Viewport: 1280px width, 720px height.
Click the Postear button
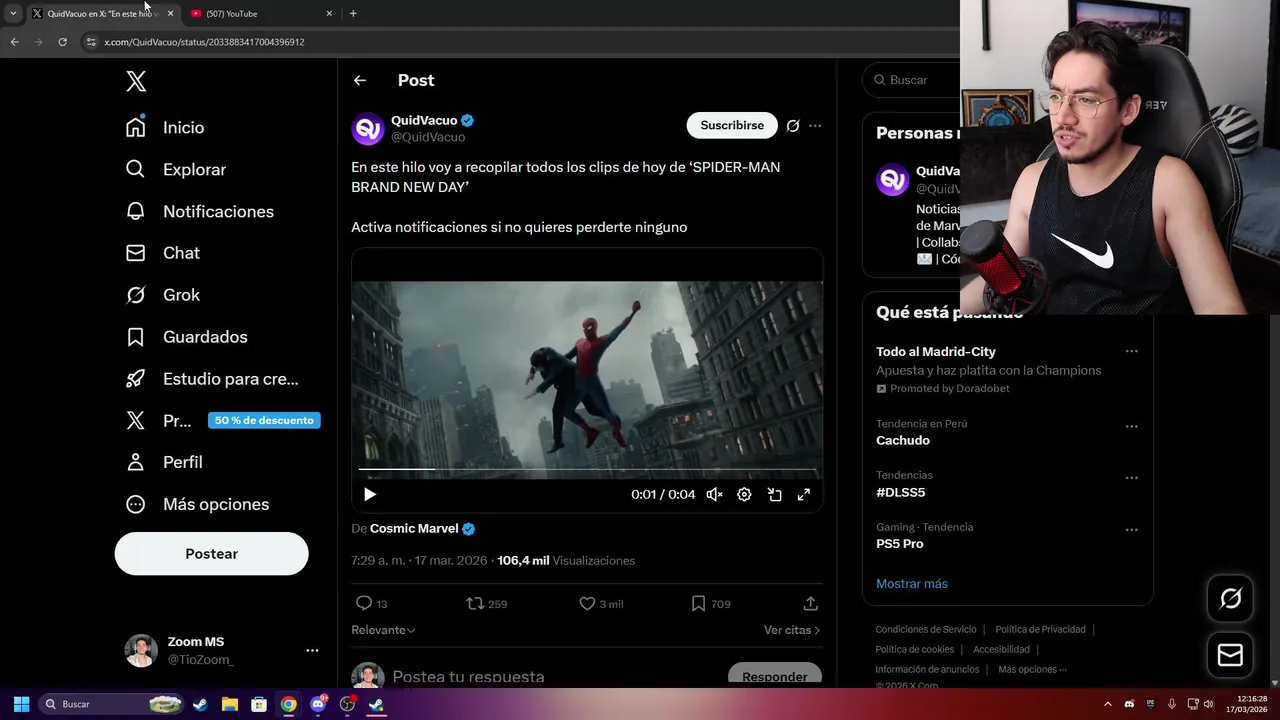[x=211, y=554]
